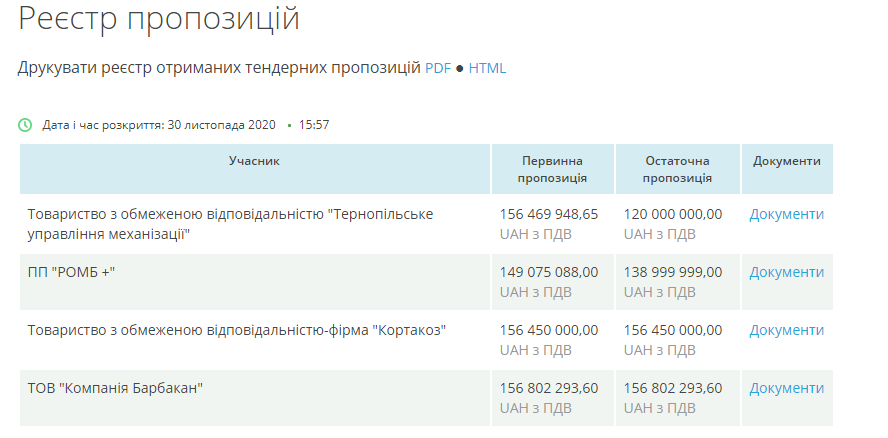This screenshot has width=888, height=438.
Task: Click the фірма "Кортакоз" participant name
Action: pos(236,330)
